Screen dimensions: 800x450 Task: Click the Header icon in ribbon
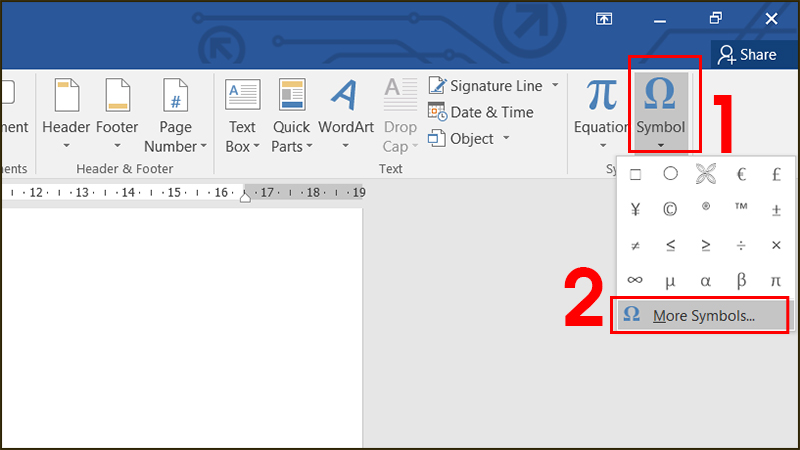(x=65, y=98)
